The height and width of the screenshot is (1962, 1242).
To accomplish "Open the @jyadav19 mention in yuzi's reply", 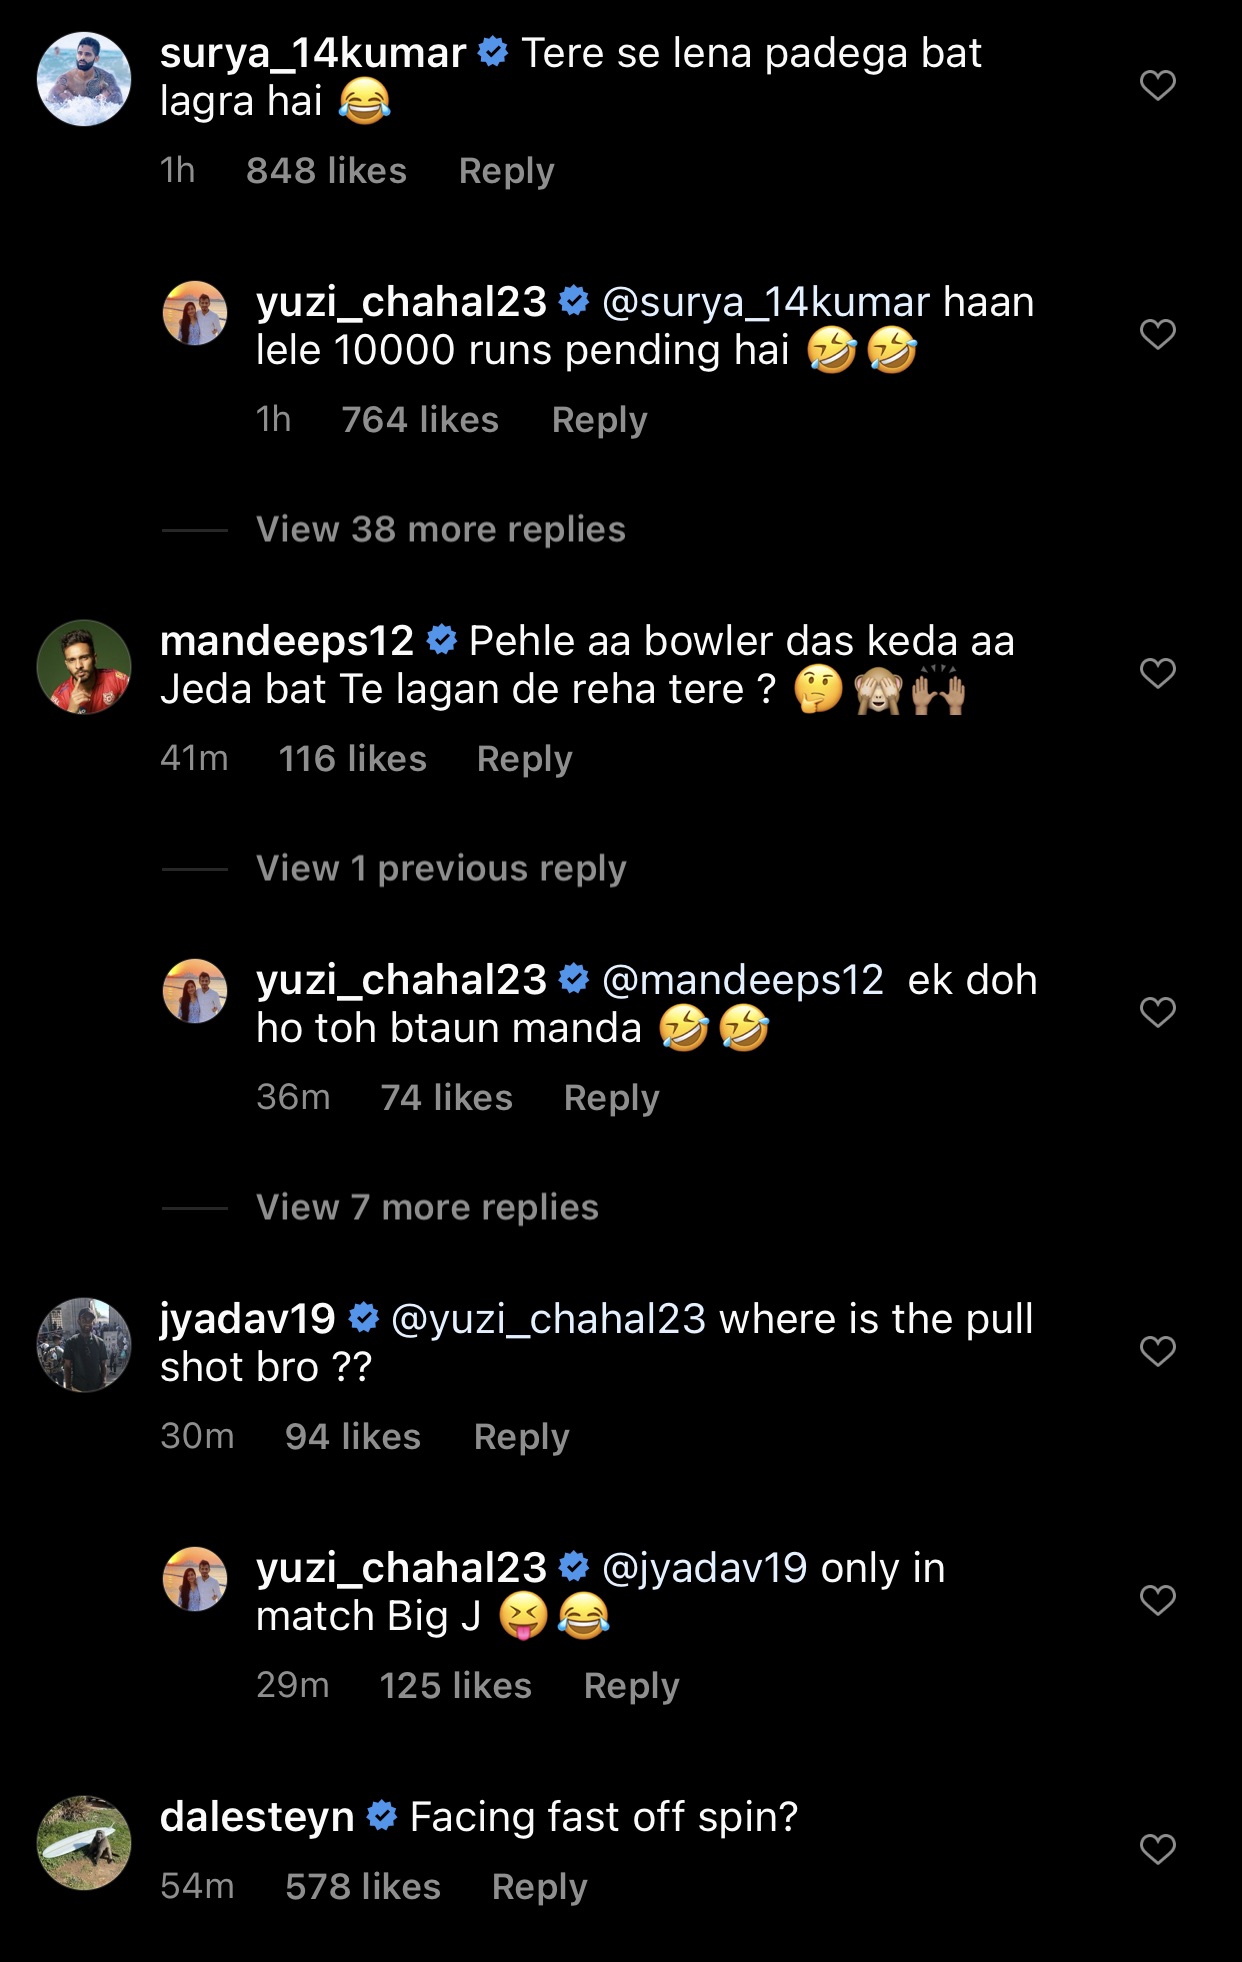I will [704, 1568].
